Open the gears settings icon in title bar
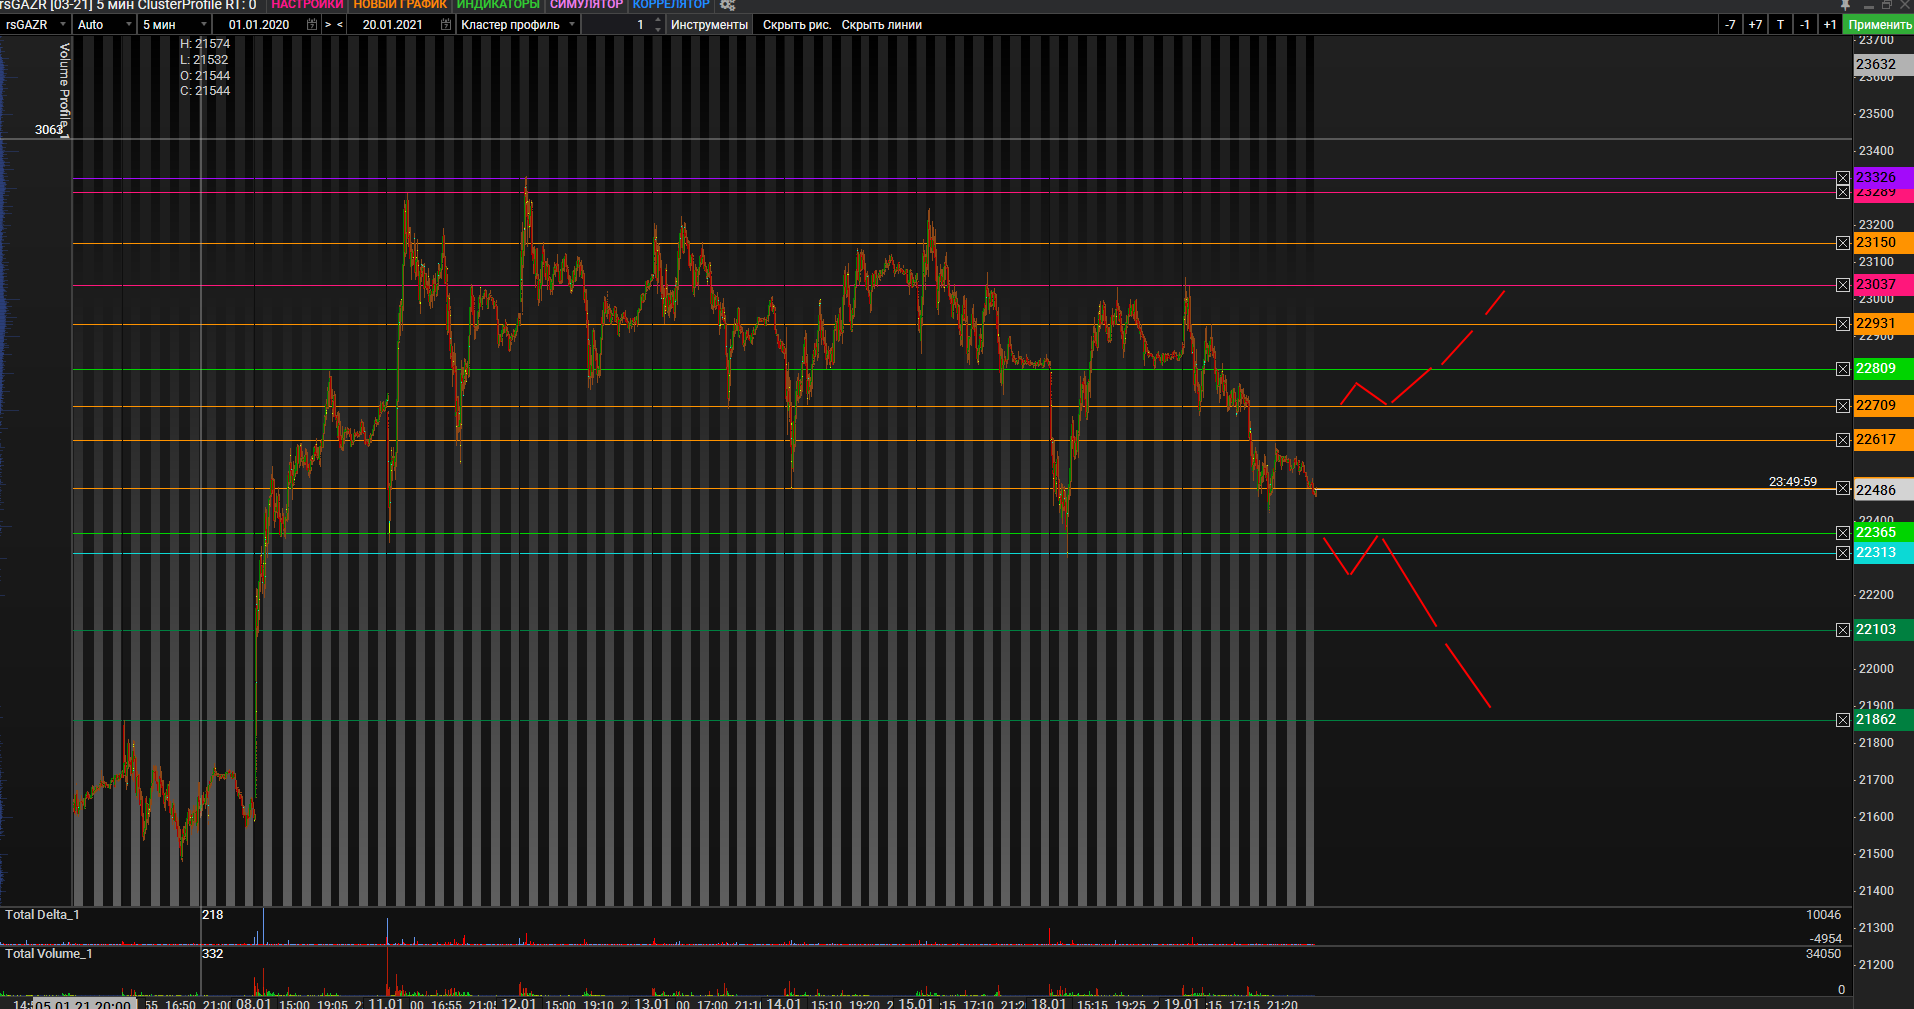This screenshot has width=1914, height=1009. point(727,5)
